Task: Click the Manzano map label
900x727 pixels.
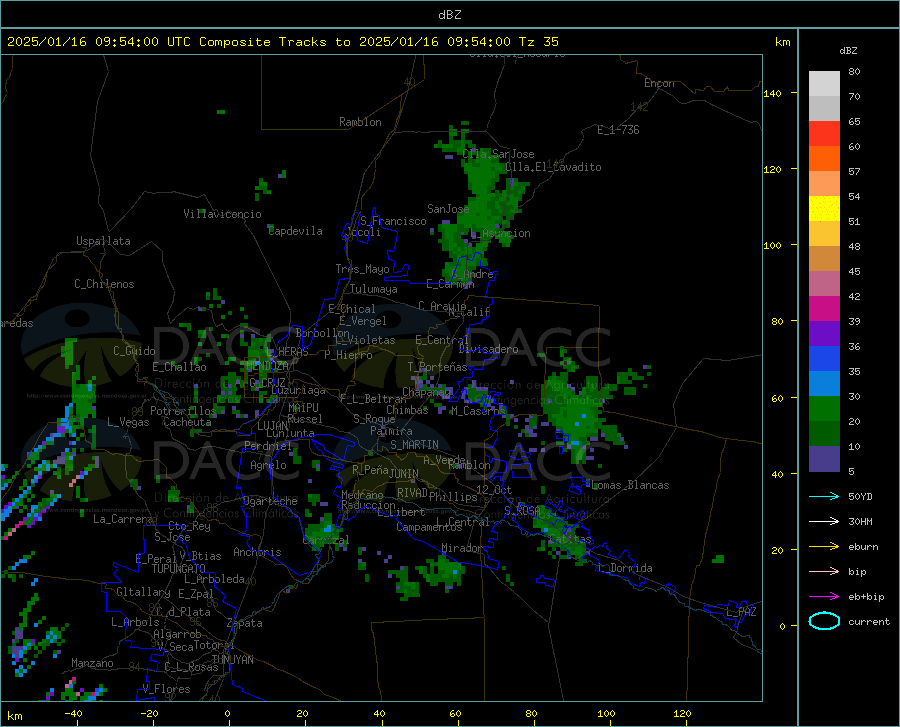Action: pyautogui.click(x=92, y=663)
